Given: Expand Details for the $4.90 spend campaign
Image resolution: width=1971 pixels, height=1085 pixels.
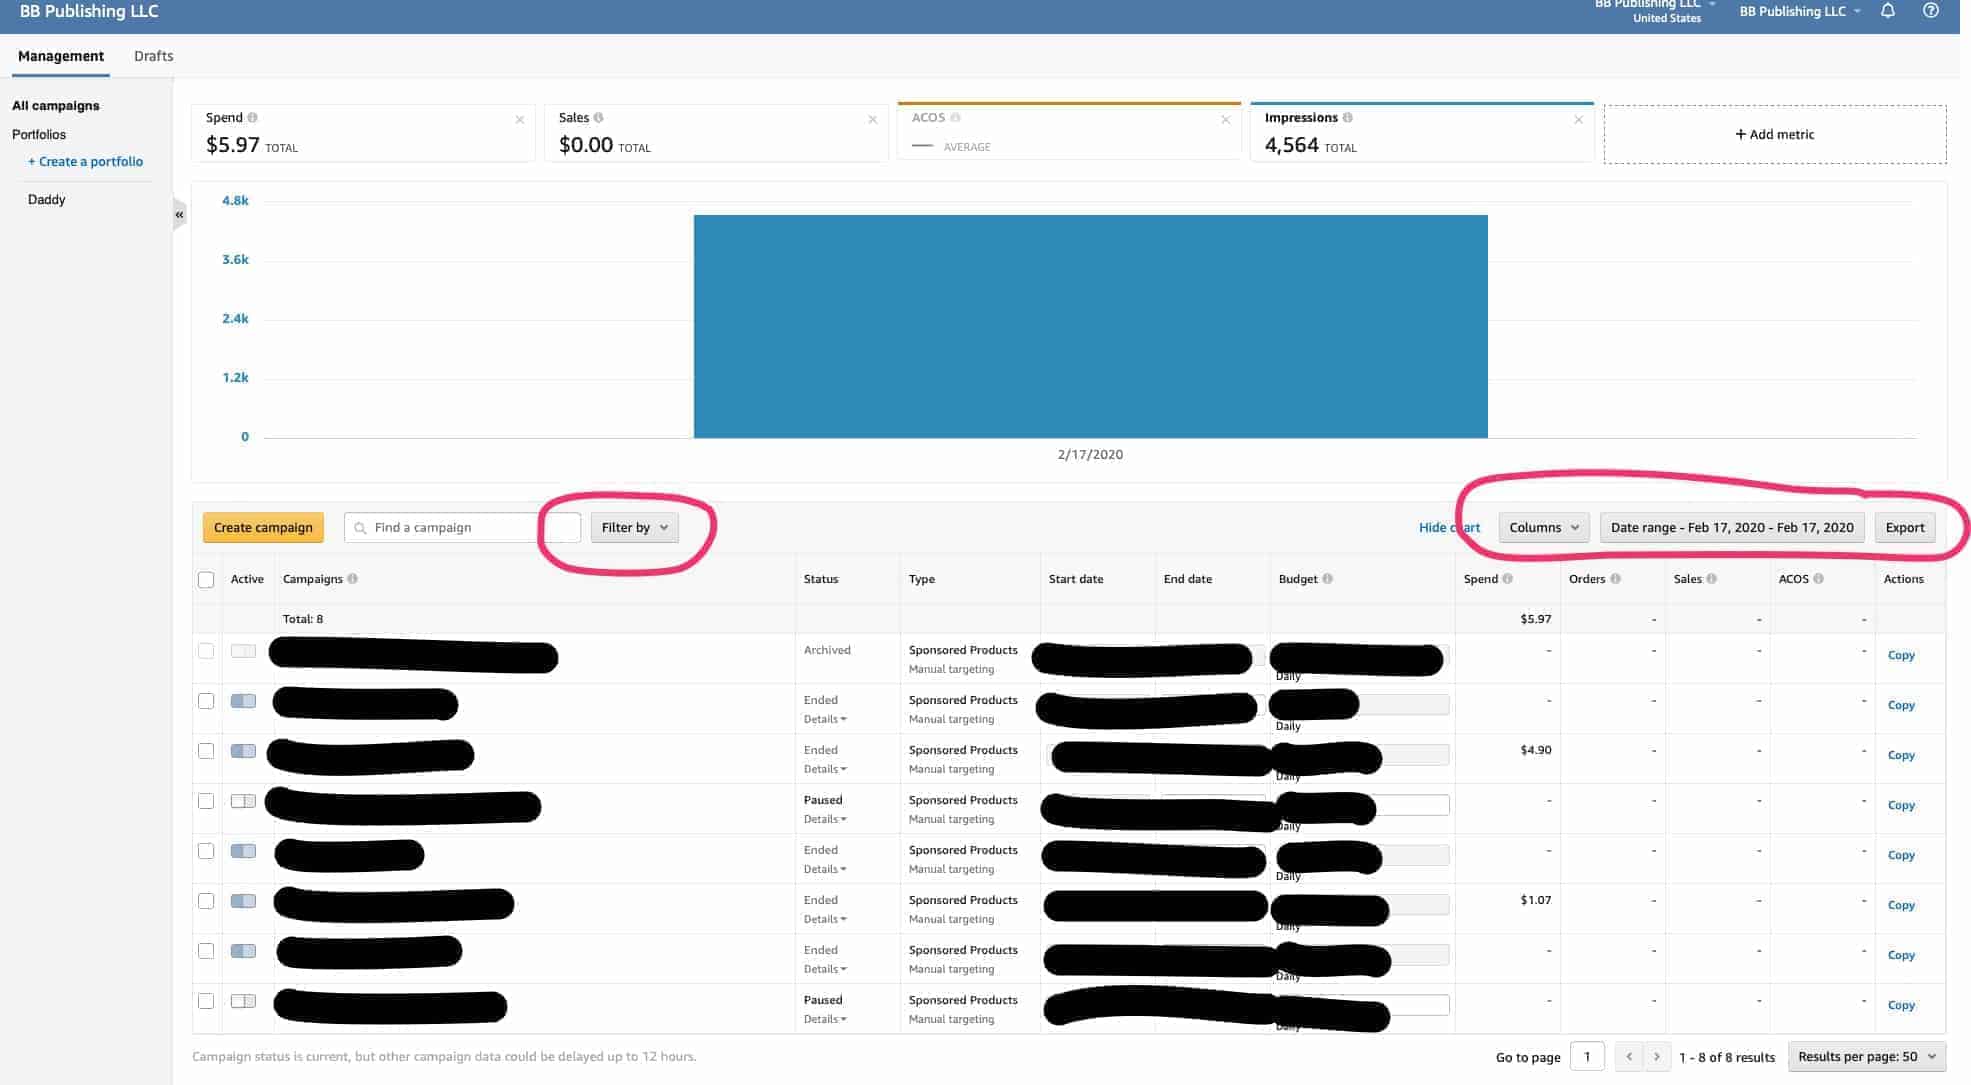Looking at the screenshot, I should (x=825, y=769).
